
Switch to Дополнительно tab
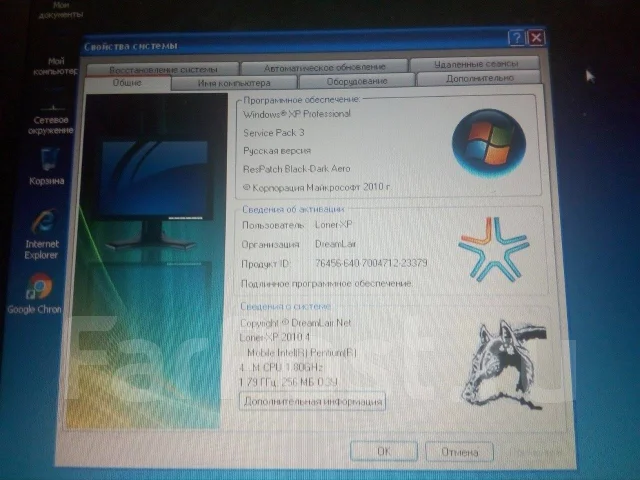479,78
